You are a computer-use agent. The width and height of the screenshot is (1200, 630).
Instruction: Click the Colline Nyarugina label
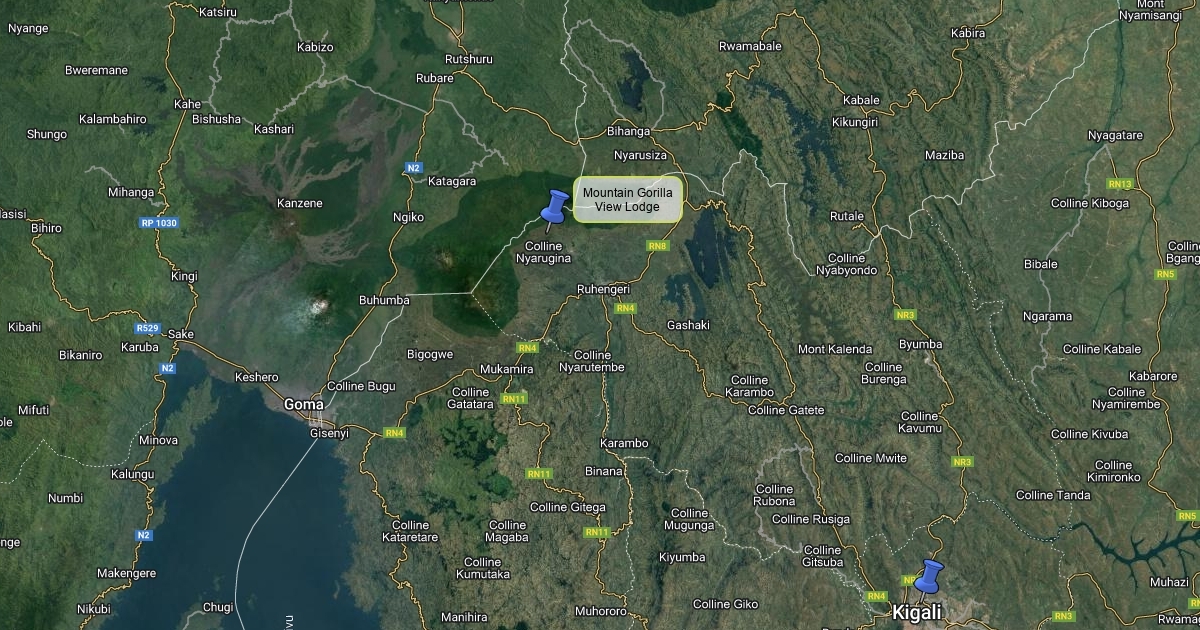pos(543,252)
